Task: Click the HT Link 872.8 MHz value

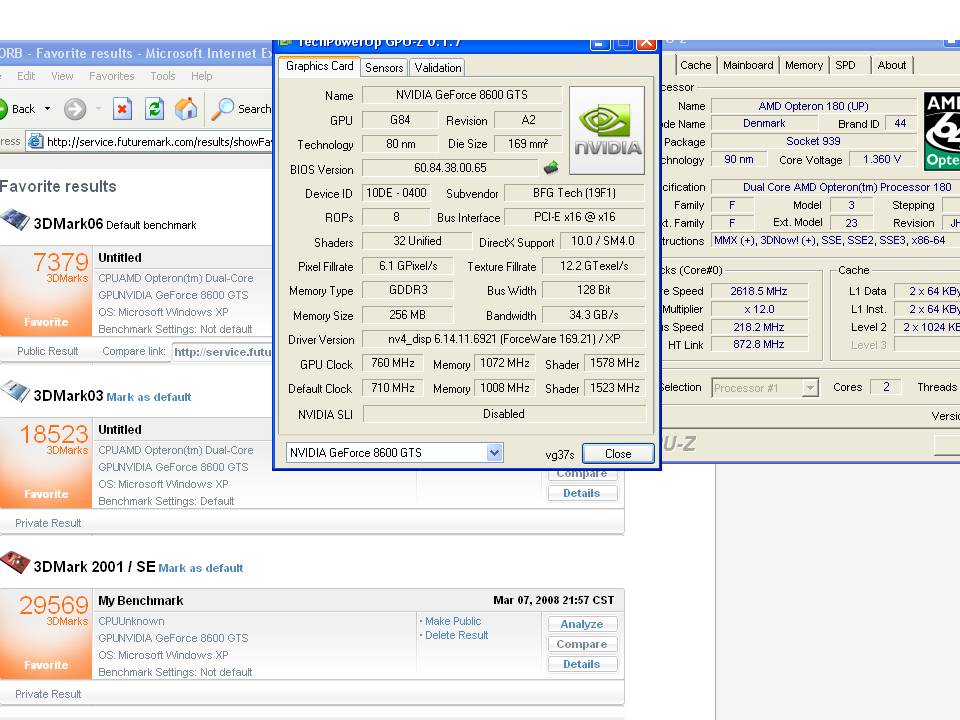Action: 759,345
